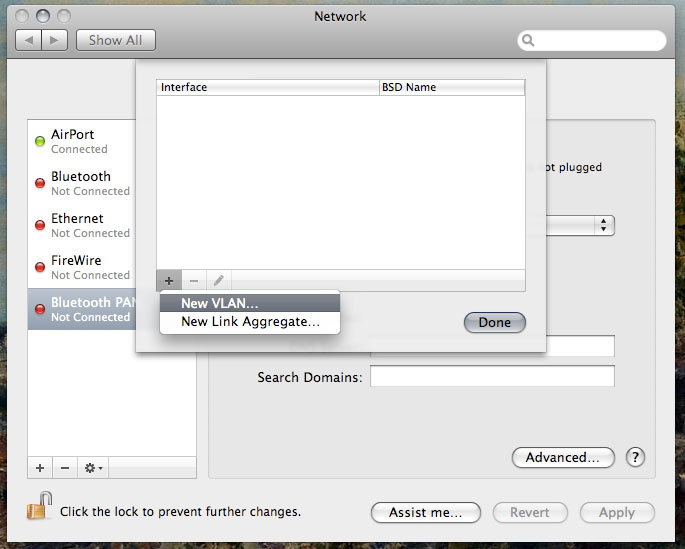Click the Interface column header
The width and height of the screenshot is (685, 549).
pyautogui.click(x=268, y=87)
